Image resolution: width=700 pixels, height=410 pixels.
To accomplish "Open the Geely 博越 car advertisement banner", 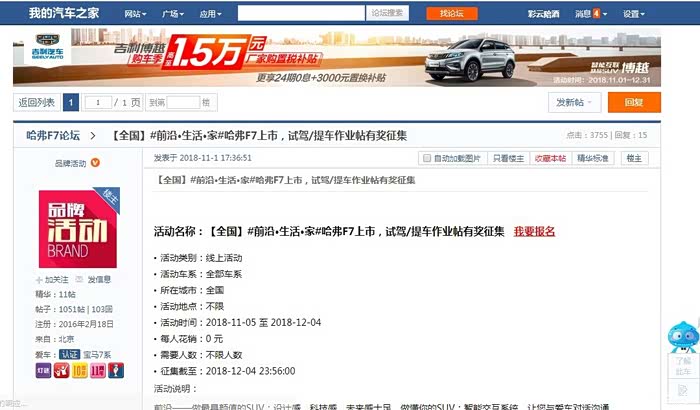I will pyautogui.click(x=337, y=57).
